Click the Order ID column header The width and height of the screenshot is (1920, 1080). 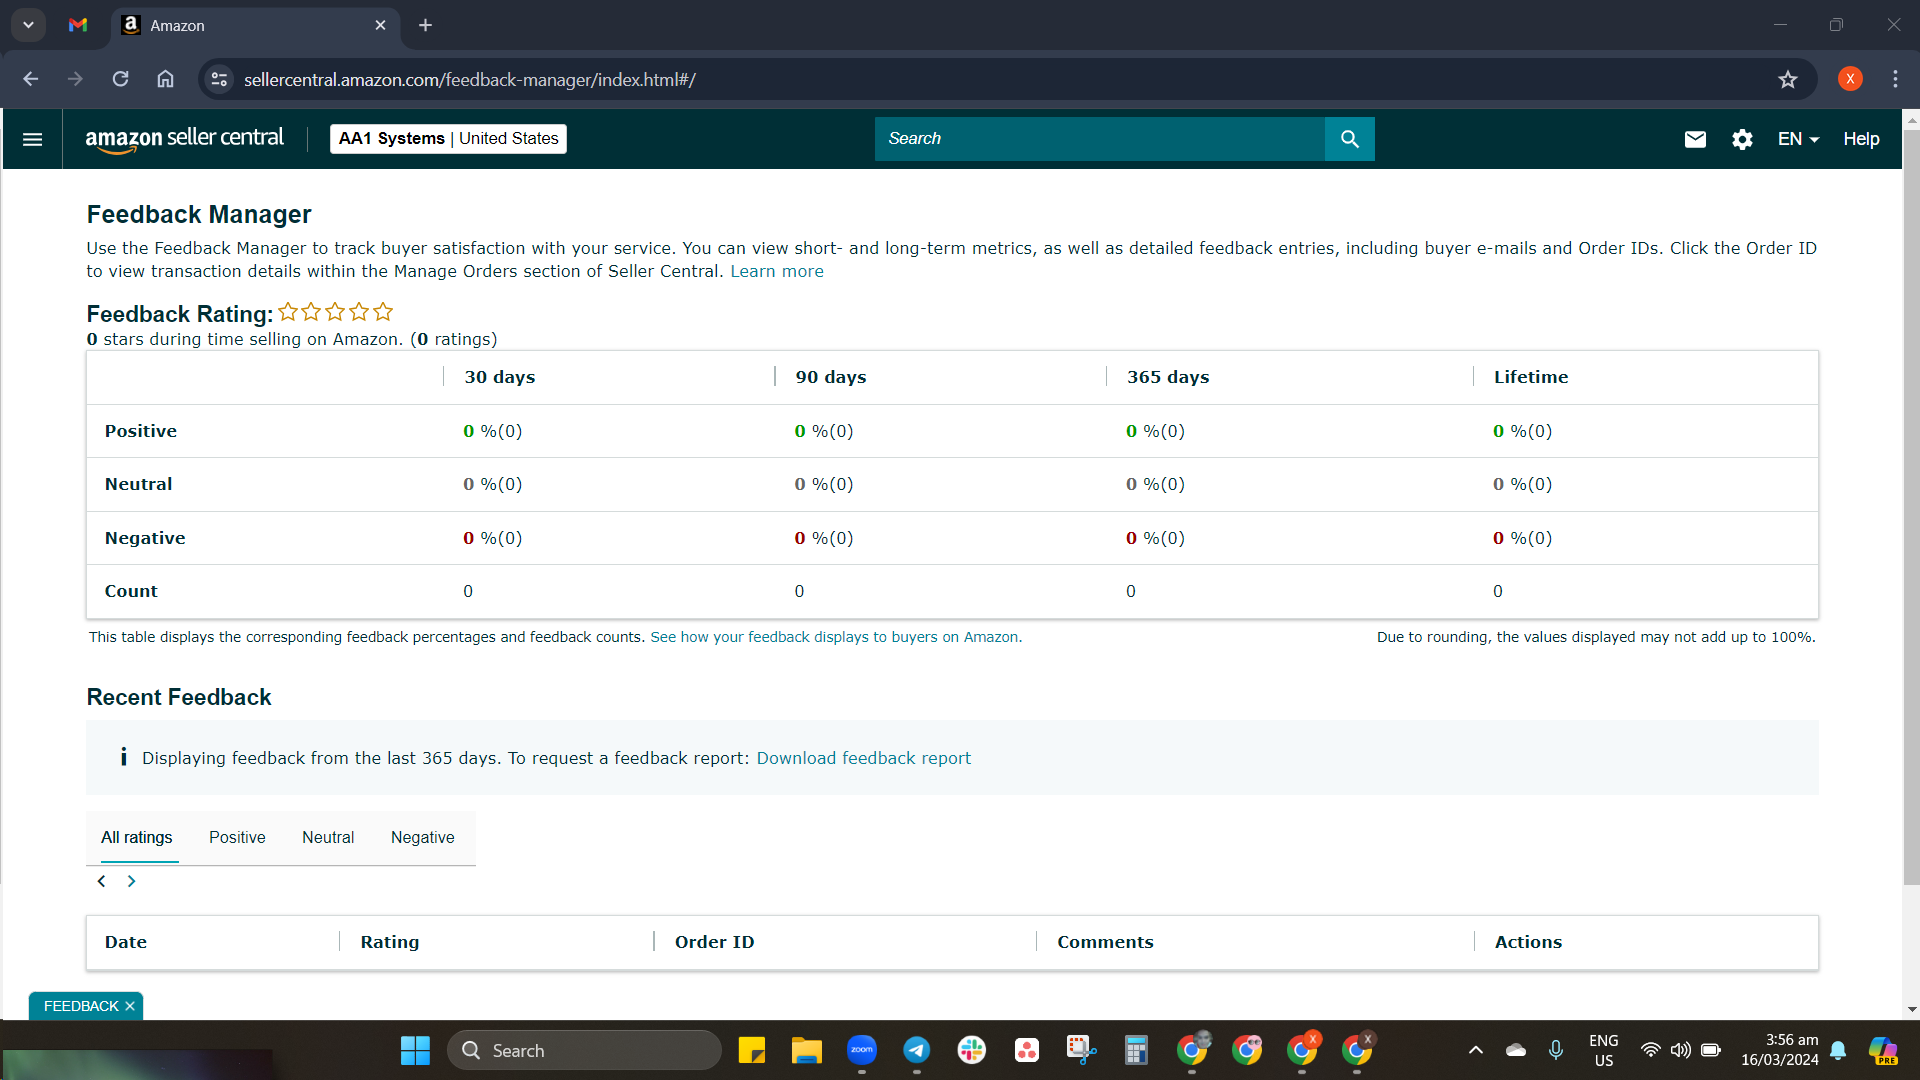[x=714, y=942]
